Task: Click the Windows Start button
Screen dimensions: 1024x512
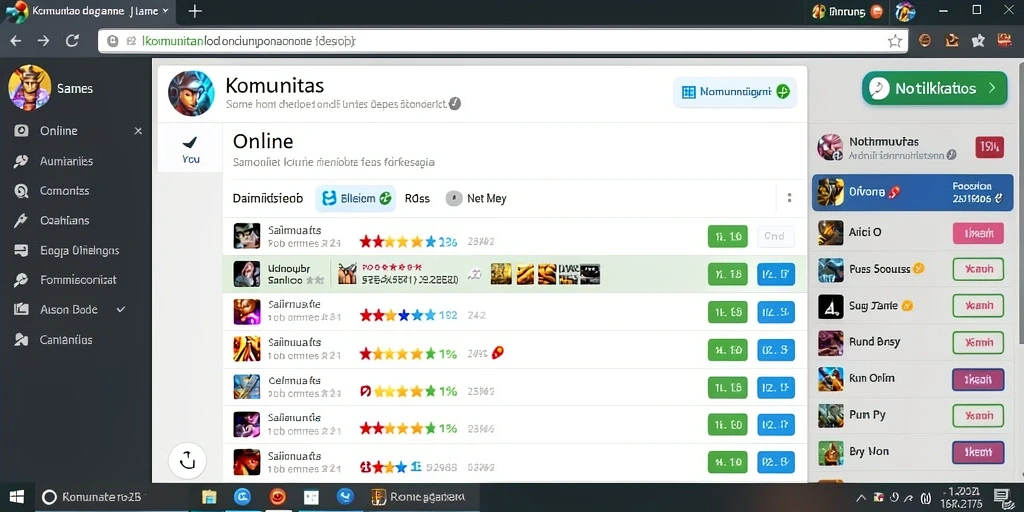Action: 17,497
